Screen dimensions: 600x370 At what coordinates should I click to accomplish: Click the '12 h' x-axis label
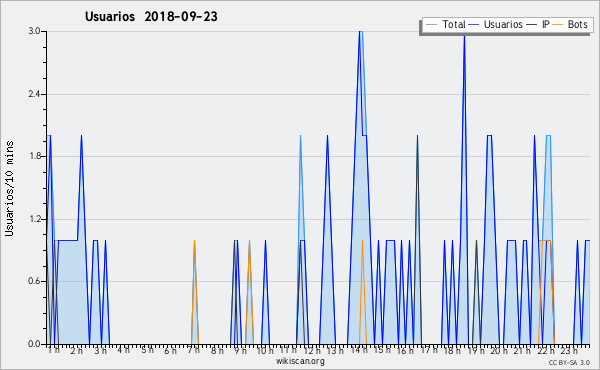pyautogui.click(x=312, y=350)
